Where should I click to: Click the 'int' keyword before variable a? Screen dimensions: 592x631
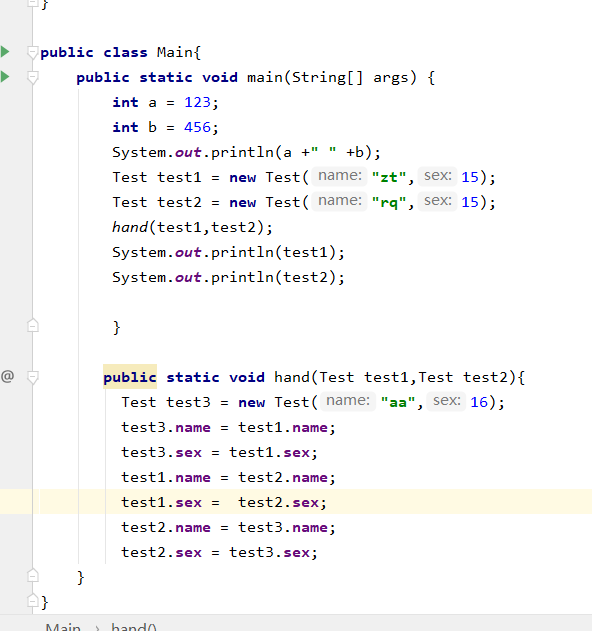point(125,102)
